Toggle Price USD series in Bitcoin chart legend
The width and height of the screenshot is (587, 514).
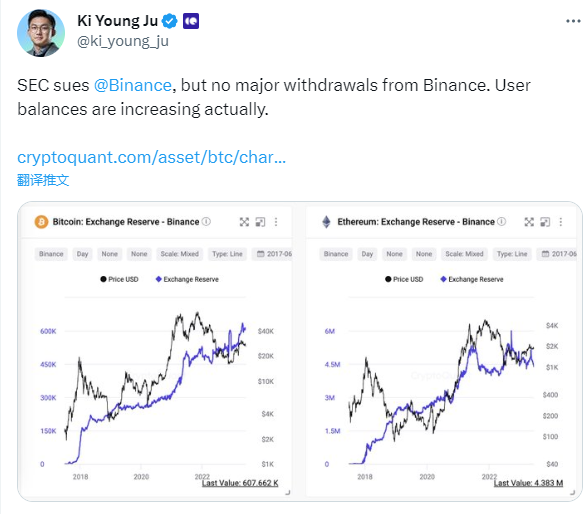click(119, 279)
